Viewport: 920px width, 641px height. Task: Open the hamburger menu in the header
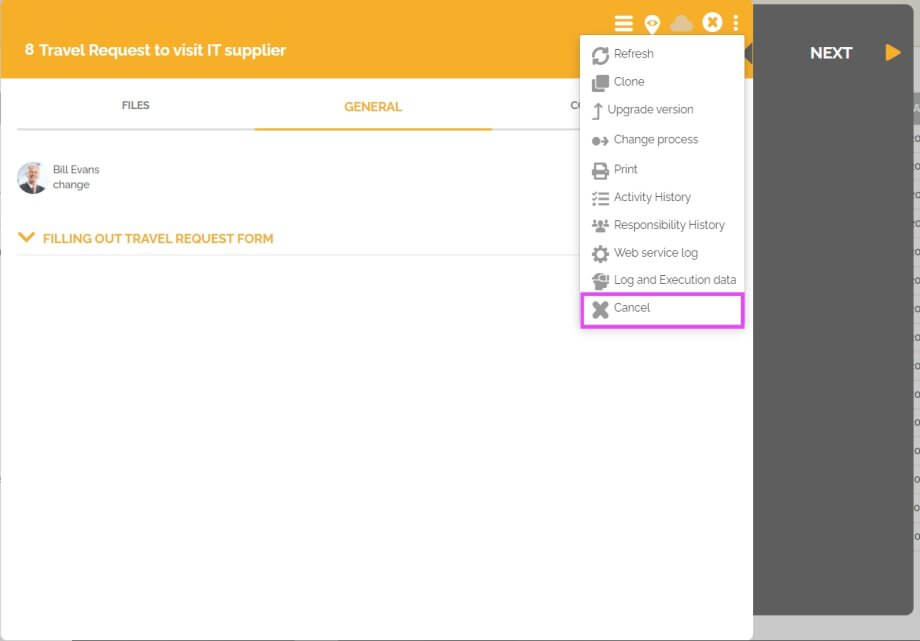[624, 22]
